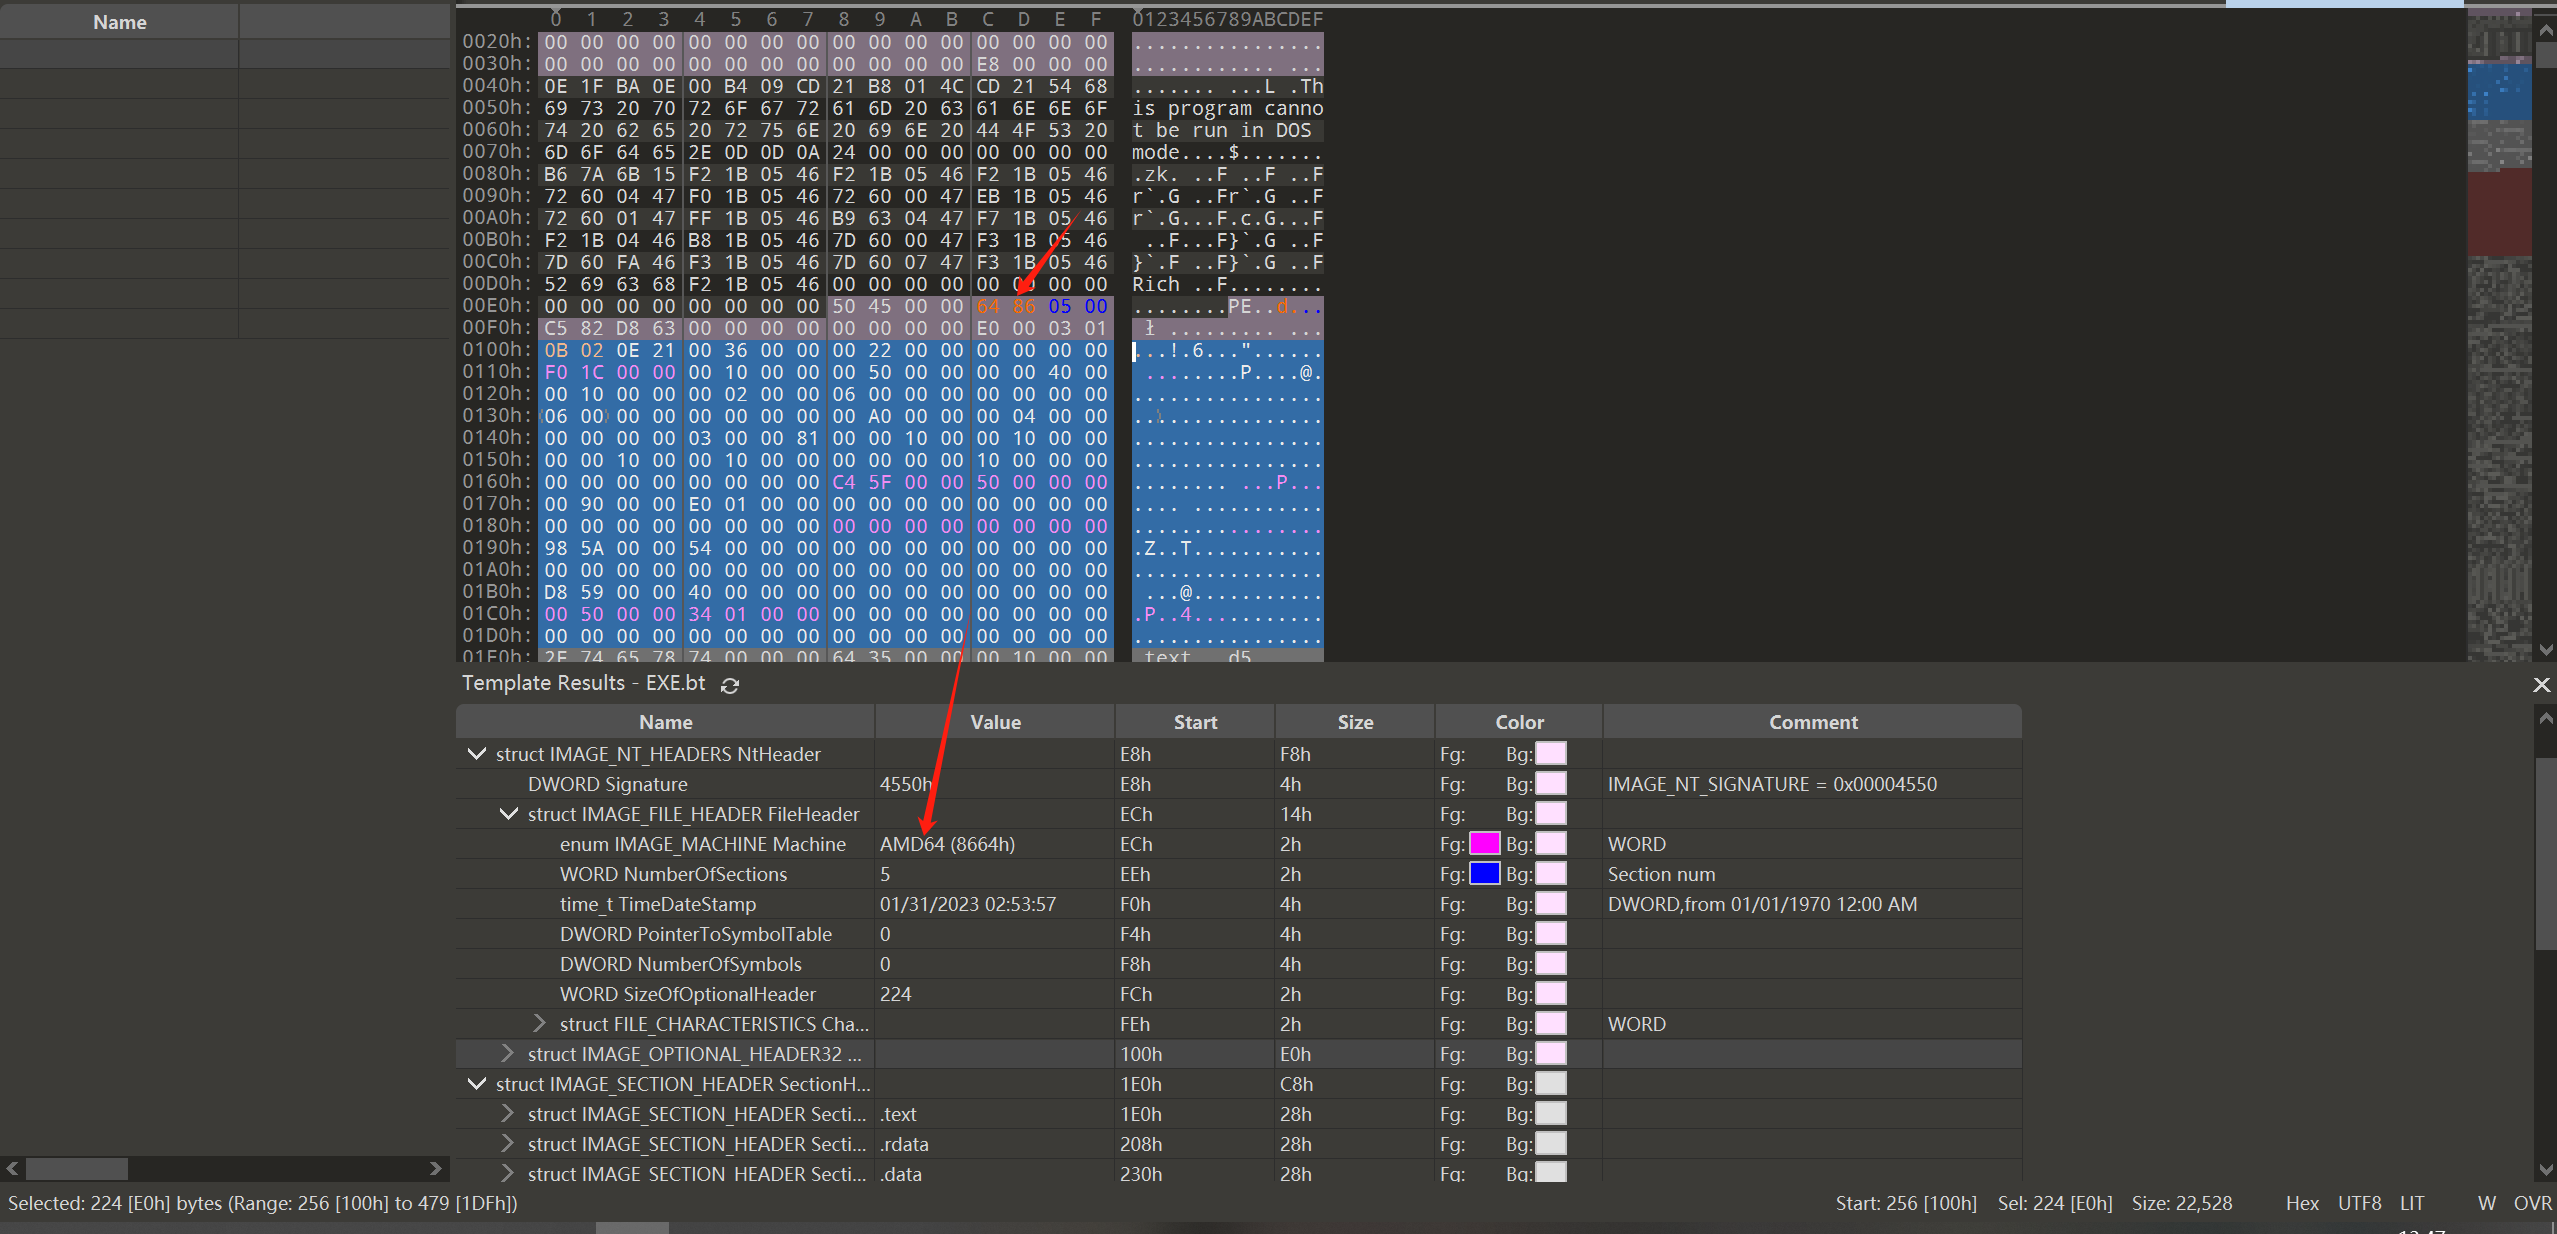
Task: Select the time_t TimeDateStamp row
Action: point(658,904)
